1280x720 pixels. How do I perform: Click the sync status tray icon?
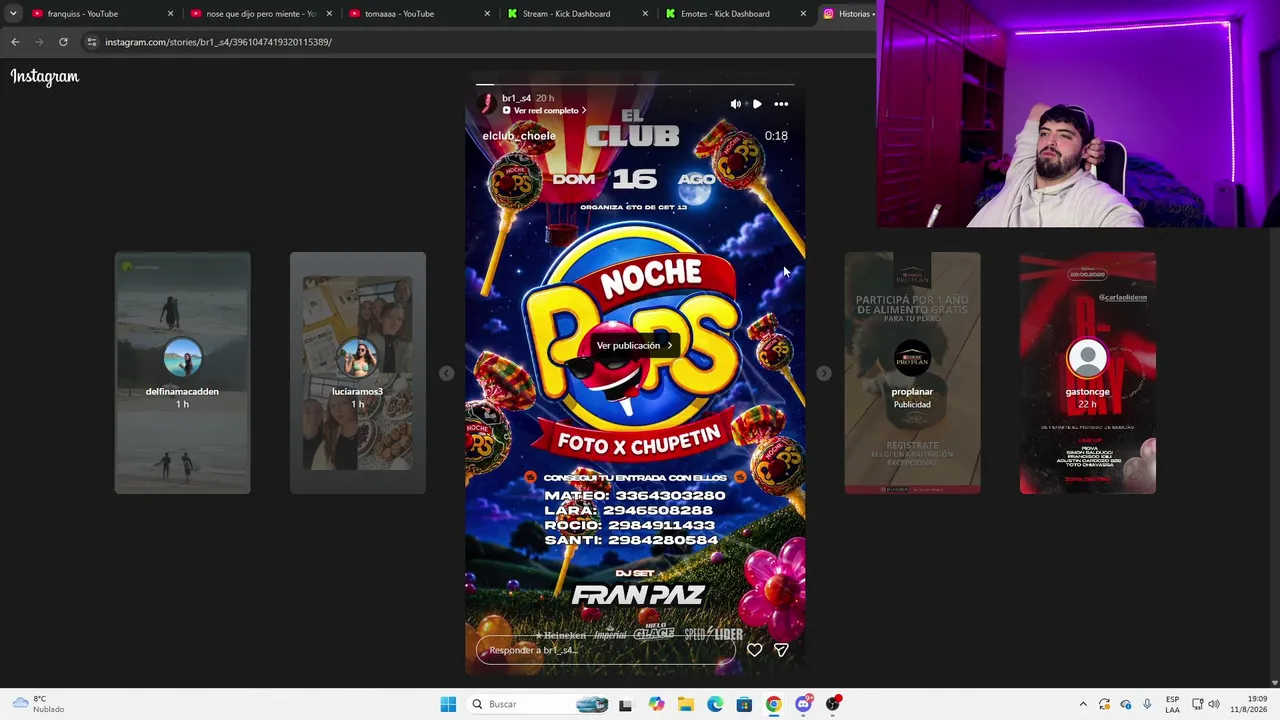1104,704
